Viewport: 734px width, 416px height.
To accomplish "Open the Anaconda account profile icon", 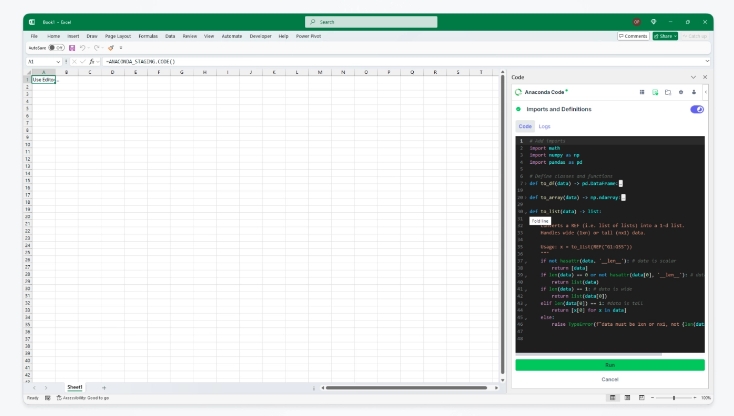I will click(696, 92).
